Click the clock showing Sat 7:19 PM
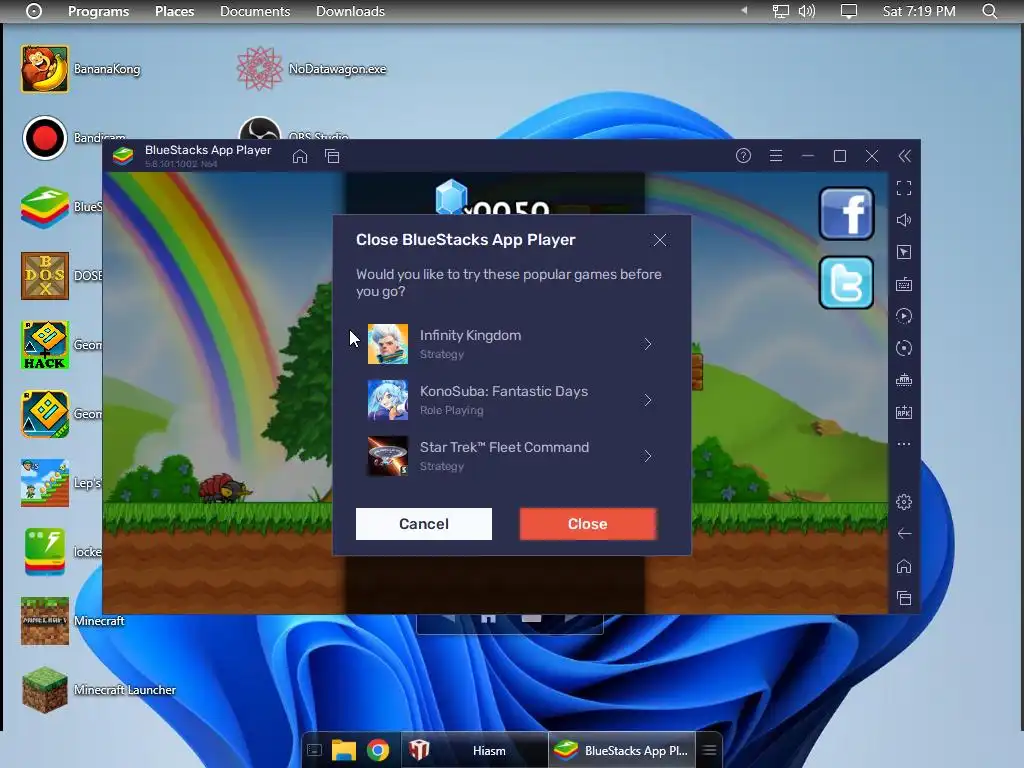 919,11
